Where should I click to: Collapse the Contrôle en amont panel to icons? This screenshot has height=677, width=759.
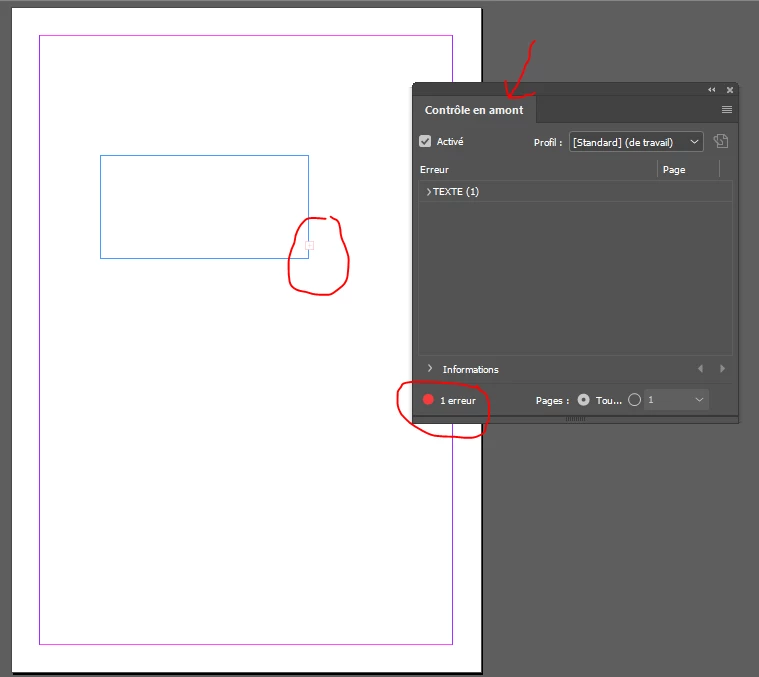coord(711,90)
